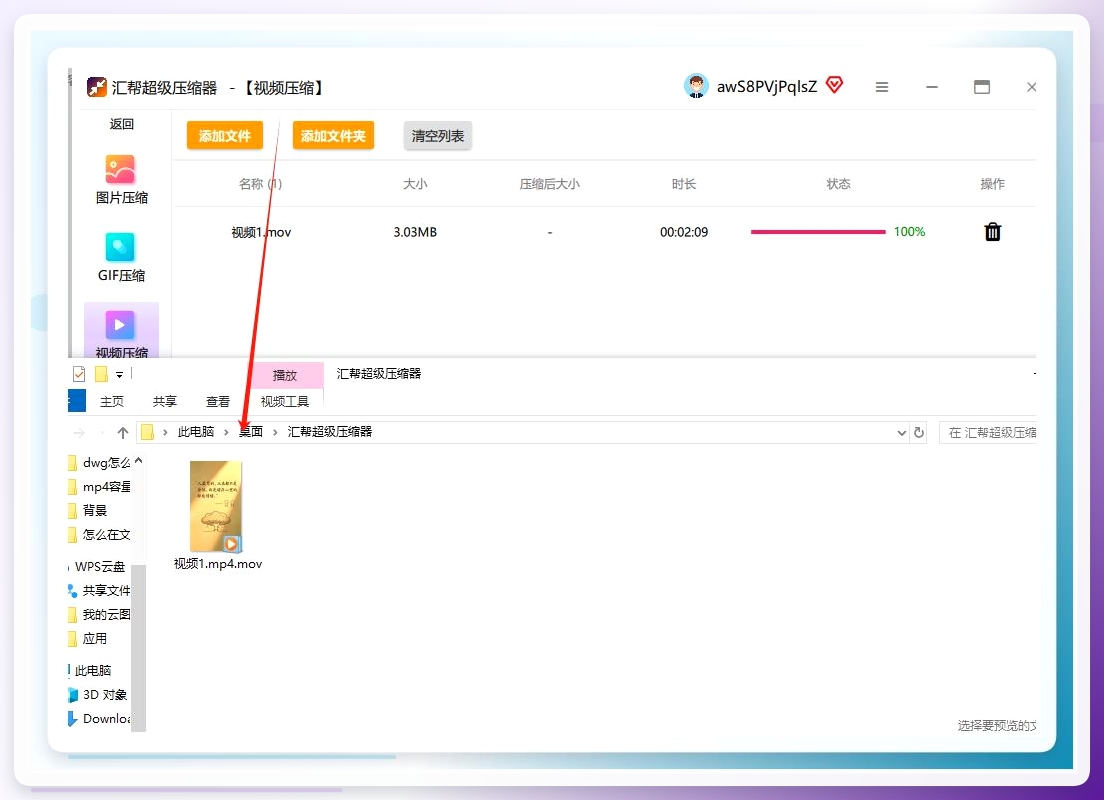This screenshot has width=1104, height=800.
Task: Select the 应用 folder in navigation pane
Action: [x=87, y=639]
